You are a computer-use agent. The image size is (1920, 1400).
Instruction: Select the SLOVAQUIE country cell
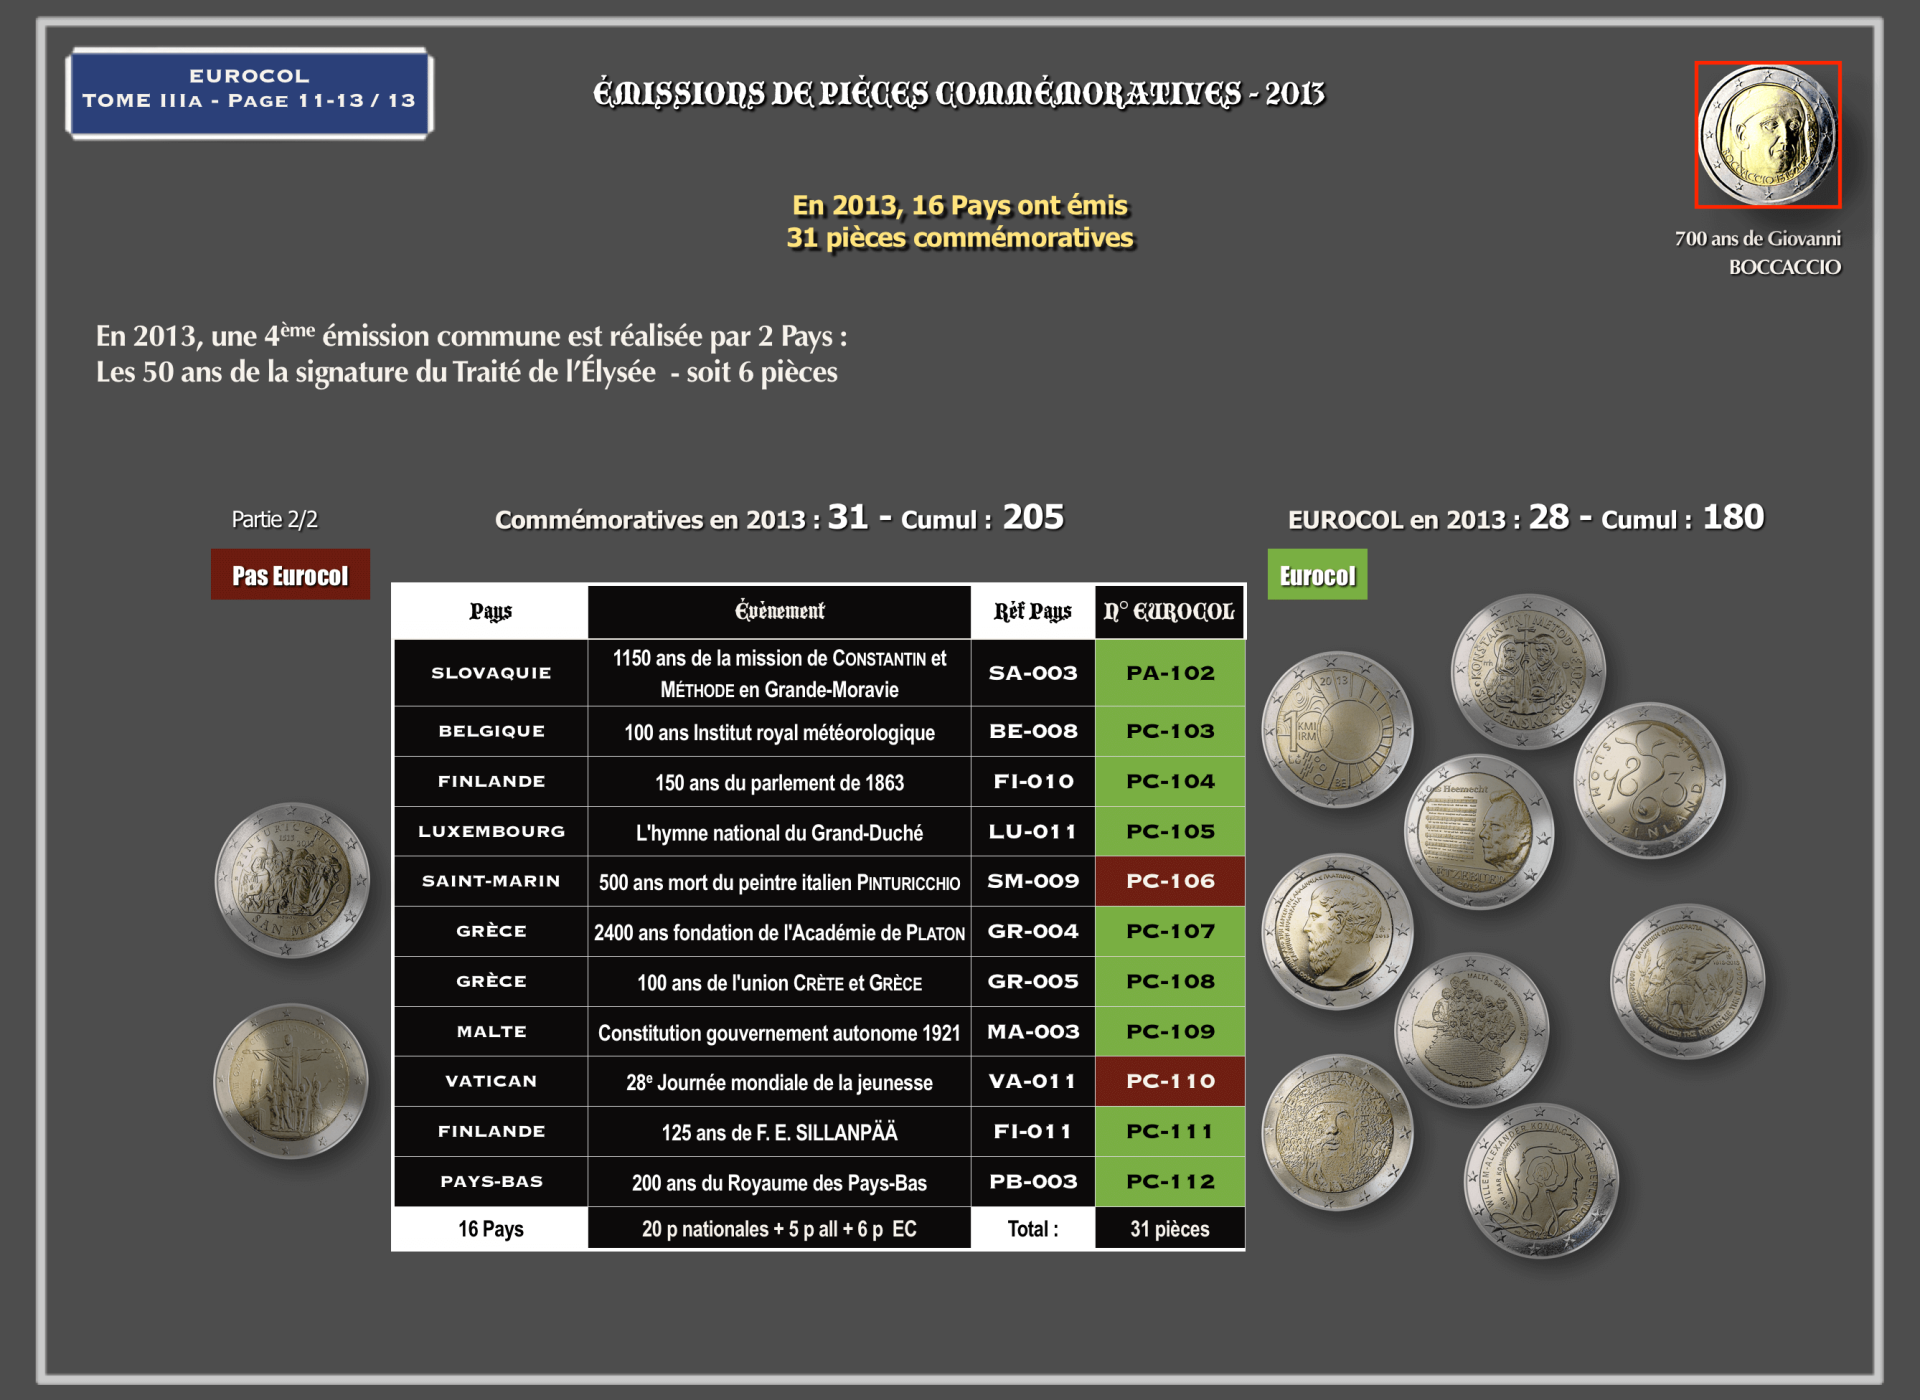pyautogui.click(x=491, y=673)
